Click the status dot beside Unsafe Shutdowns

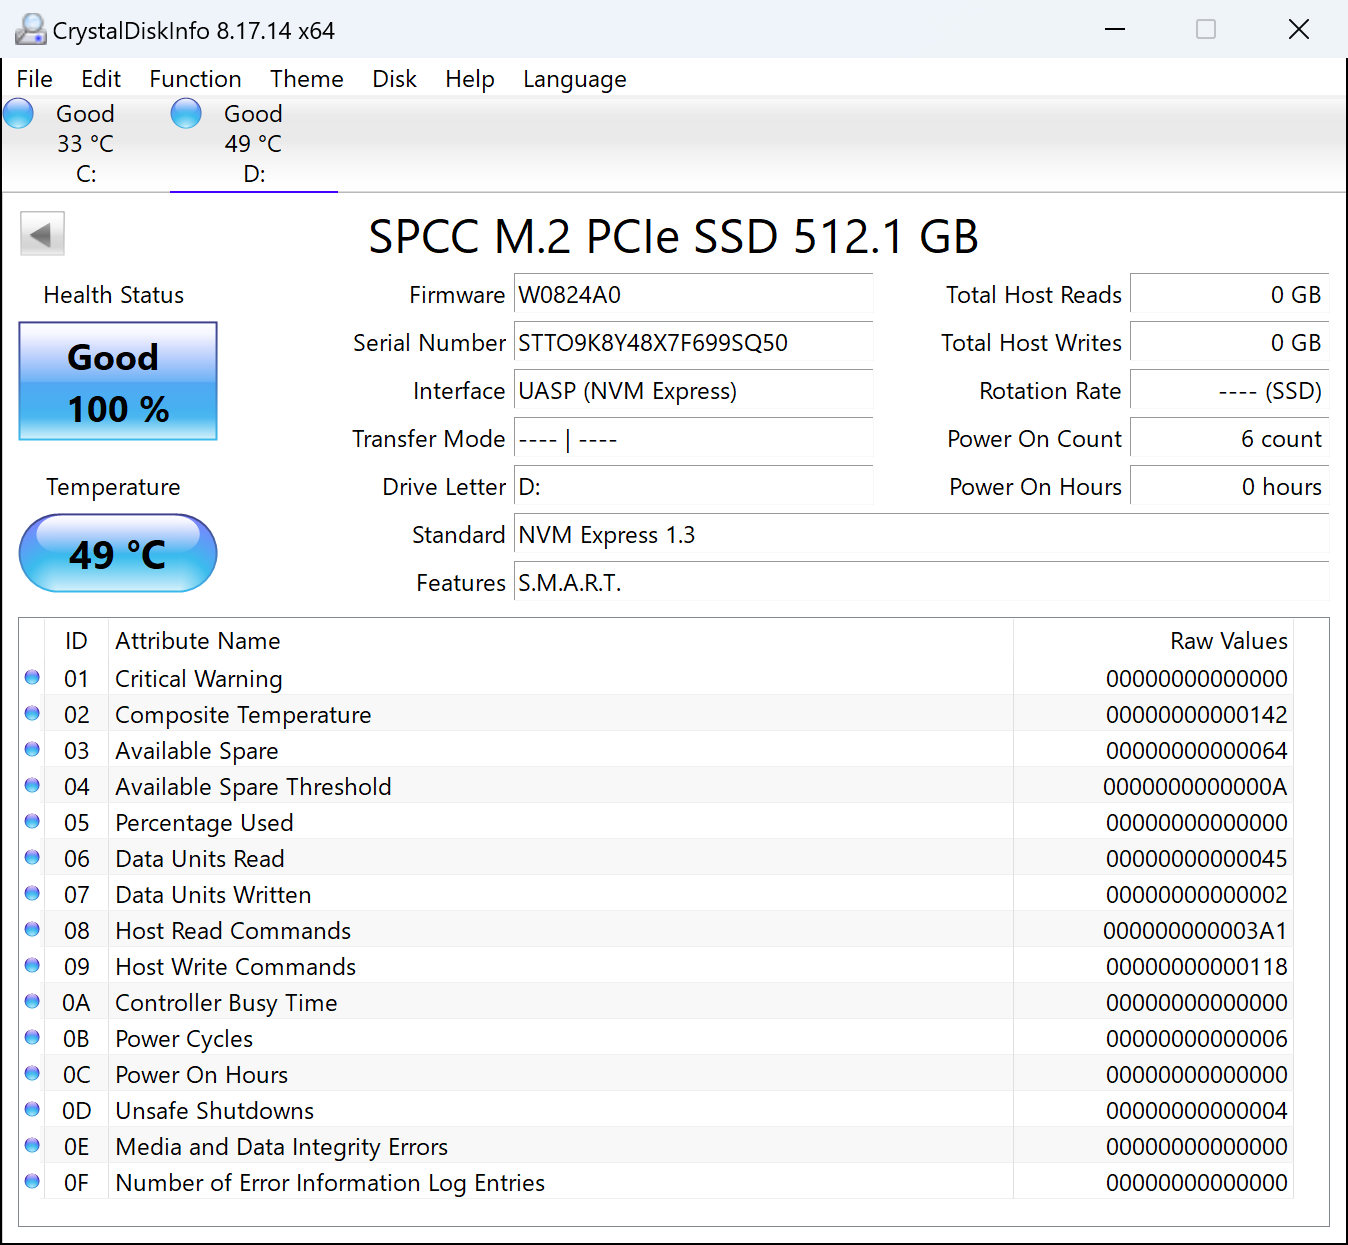(32, 1110)
